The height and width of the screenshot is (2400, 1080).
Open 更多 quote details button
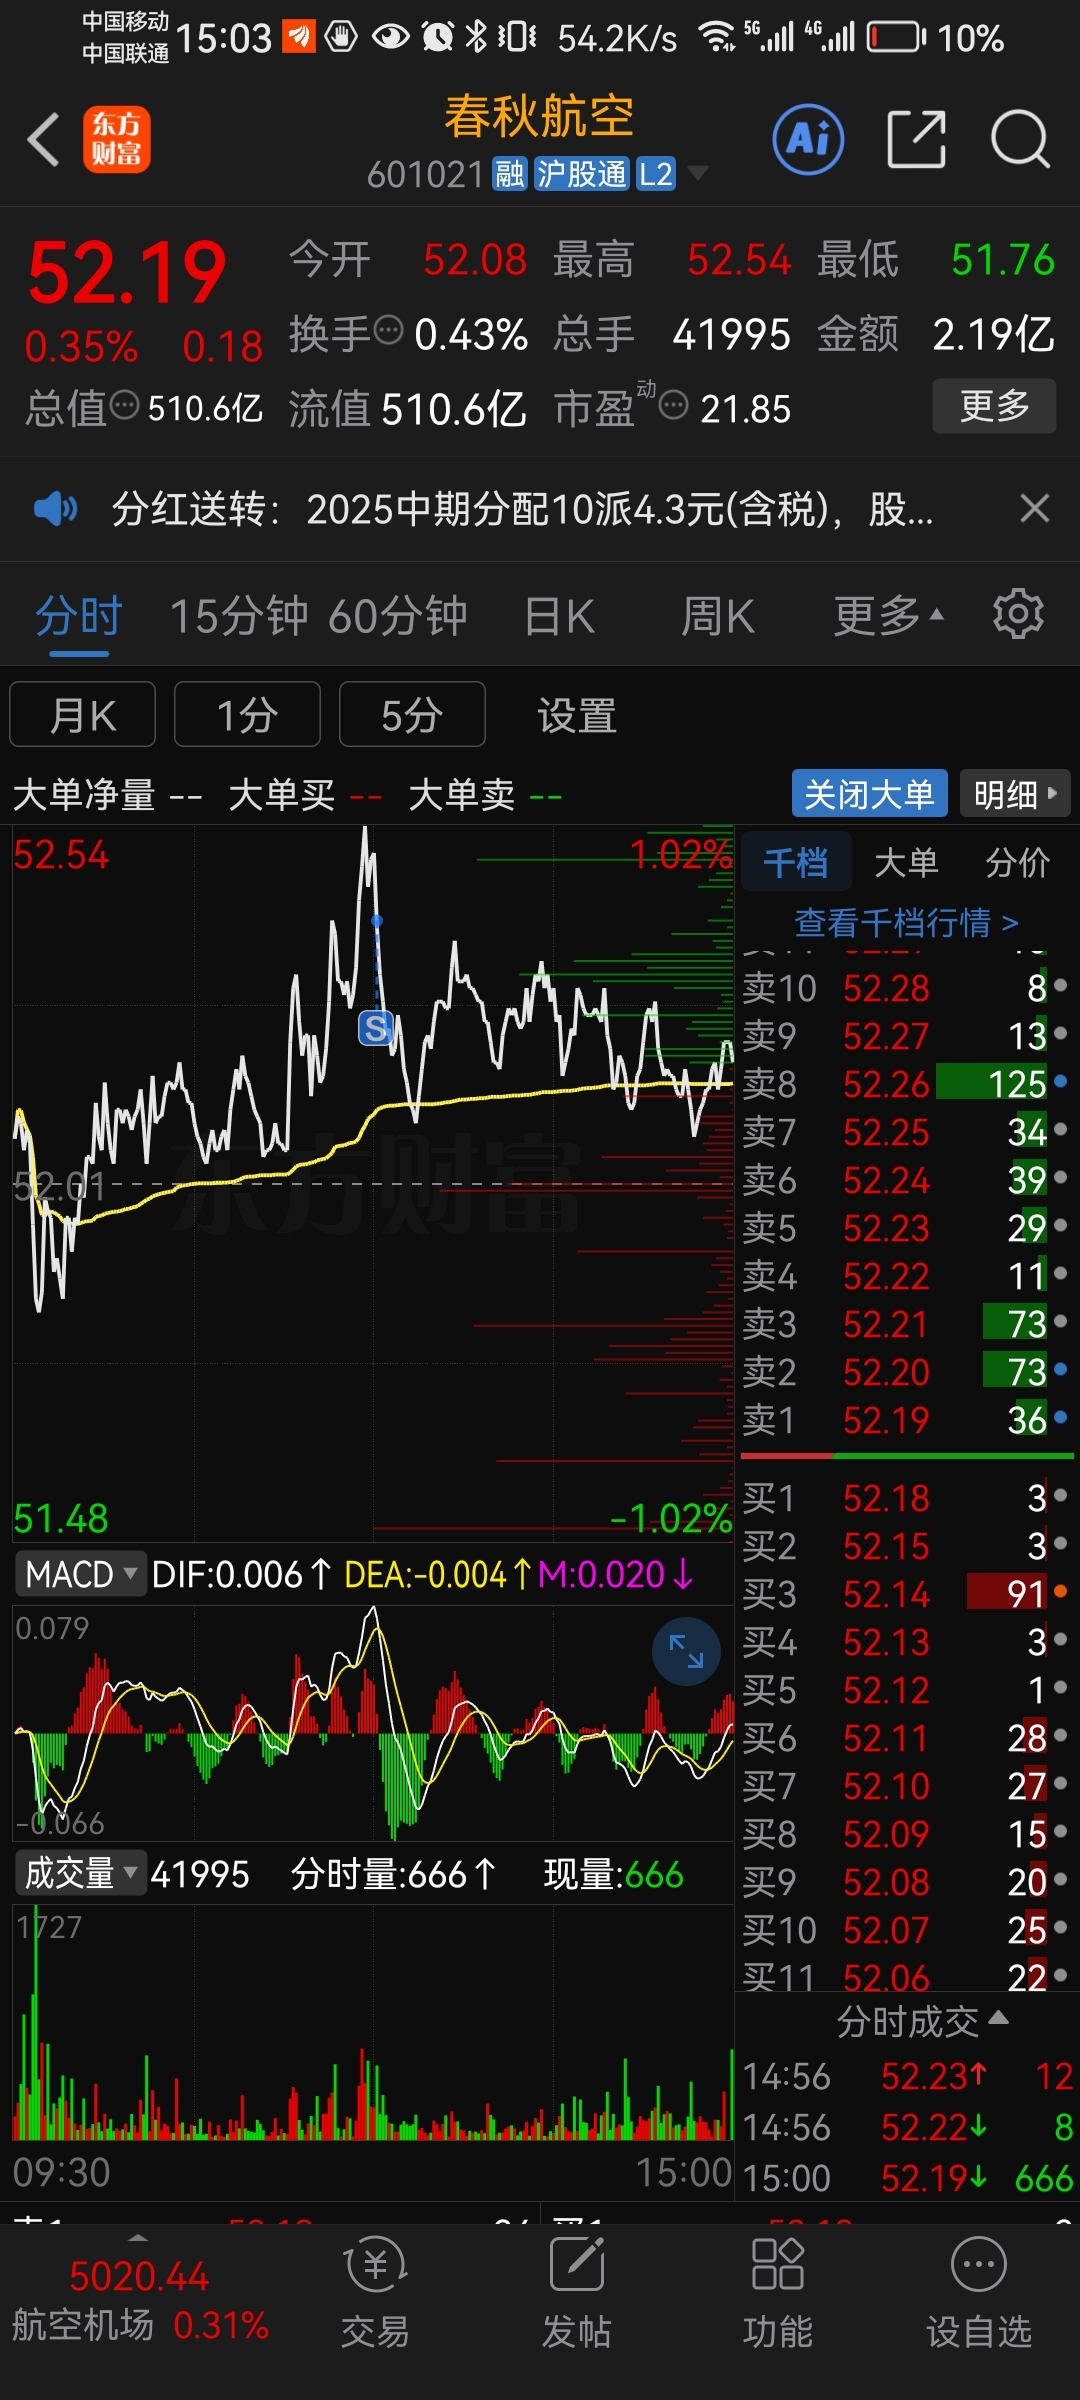pyautogui.click(x=994, y=405)
